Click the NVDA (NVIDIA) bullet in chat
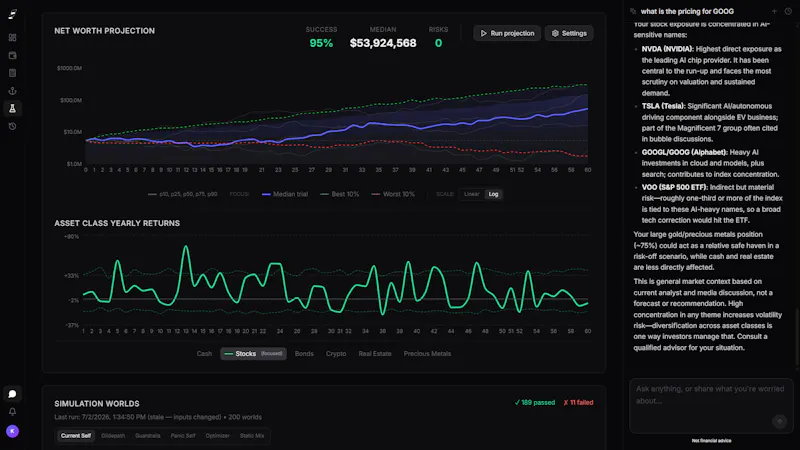The width and height of the screenshot is (800, 450). 711,71
